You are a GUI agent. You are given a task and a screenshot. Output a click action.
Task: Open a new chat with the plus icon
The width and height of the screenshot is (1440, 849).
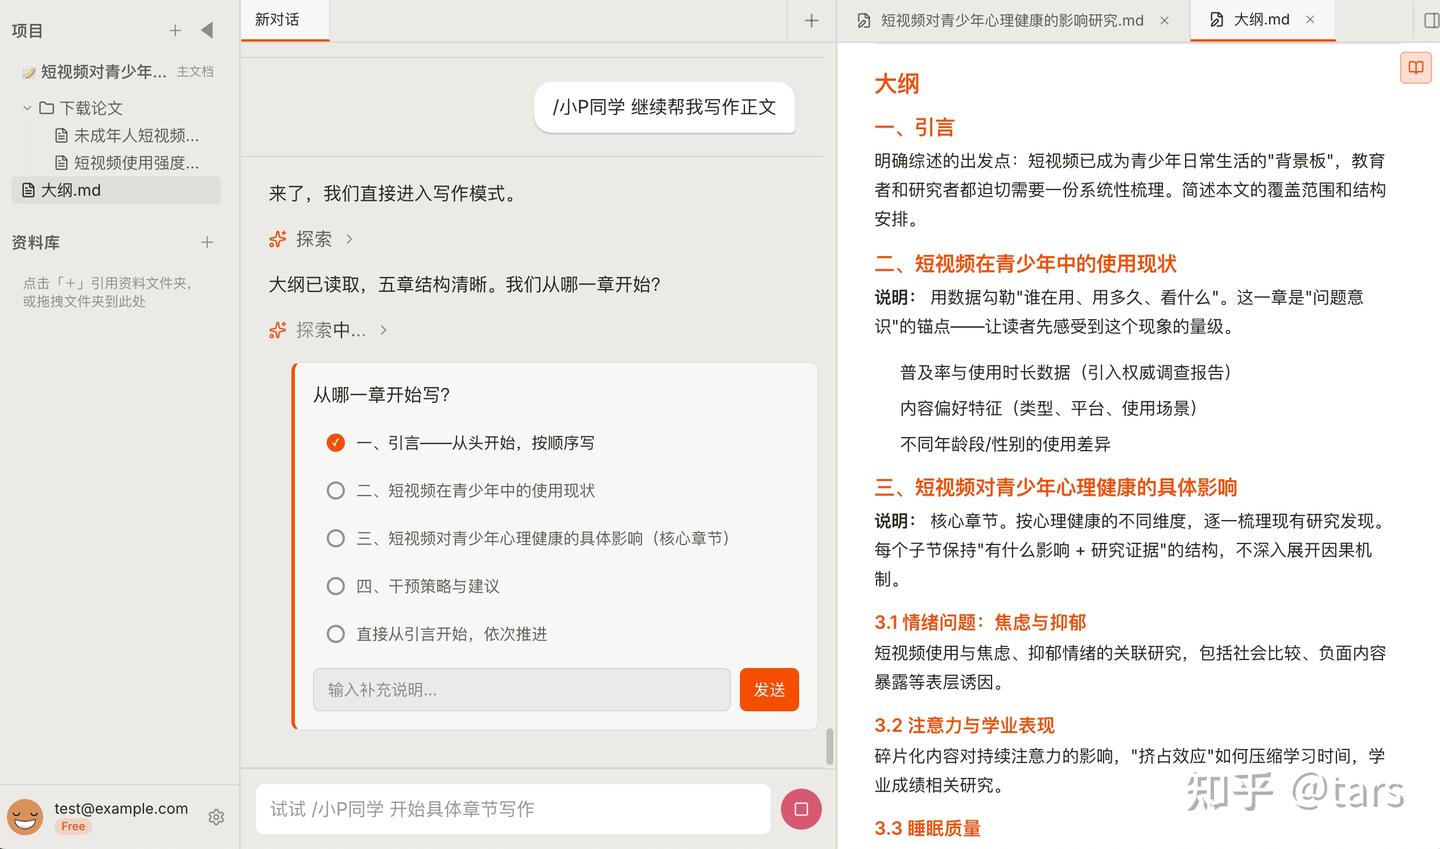pyautogui.click(x=811, y=20)
